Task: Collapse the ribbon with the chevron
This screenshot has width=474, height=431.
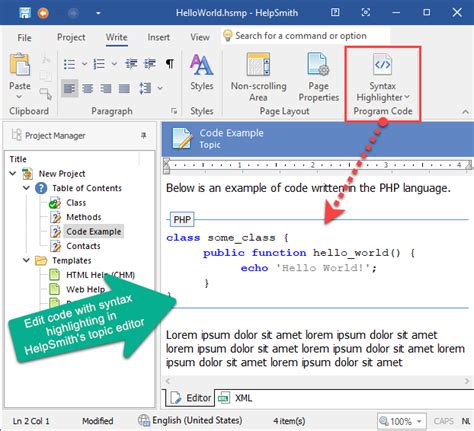Action: point(465,112)
